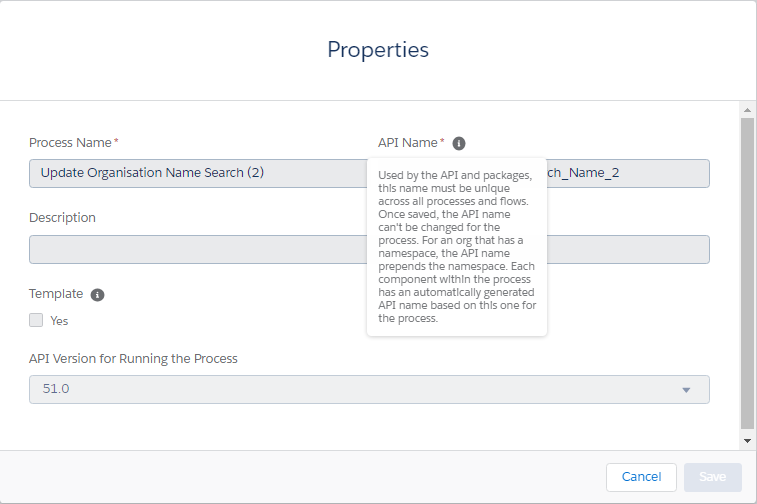This screenshot has height=504, width=757.
Task: Open the API Version 51.0 dropdown
Action: click(x=369, y=389)
